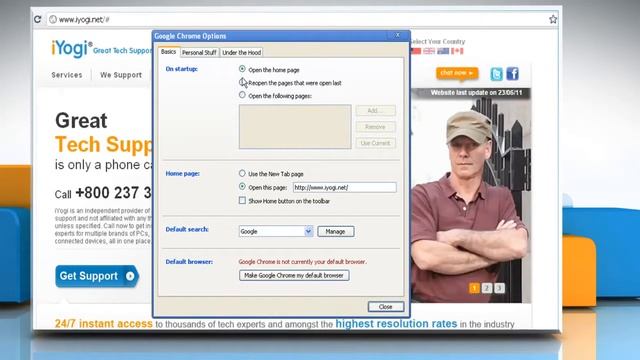Click the Get Support button

click(x=97, y=276)
